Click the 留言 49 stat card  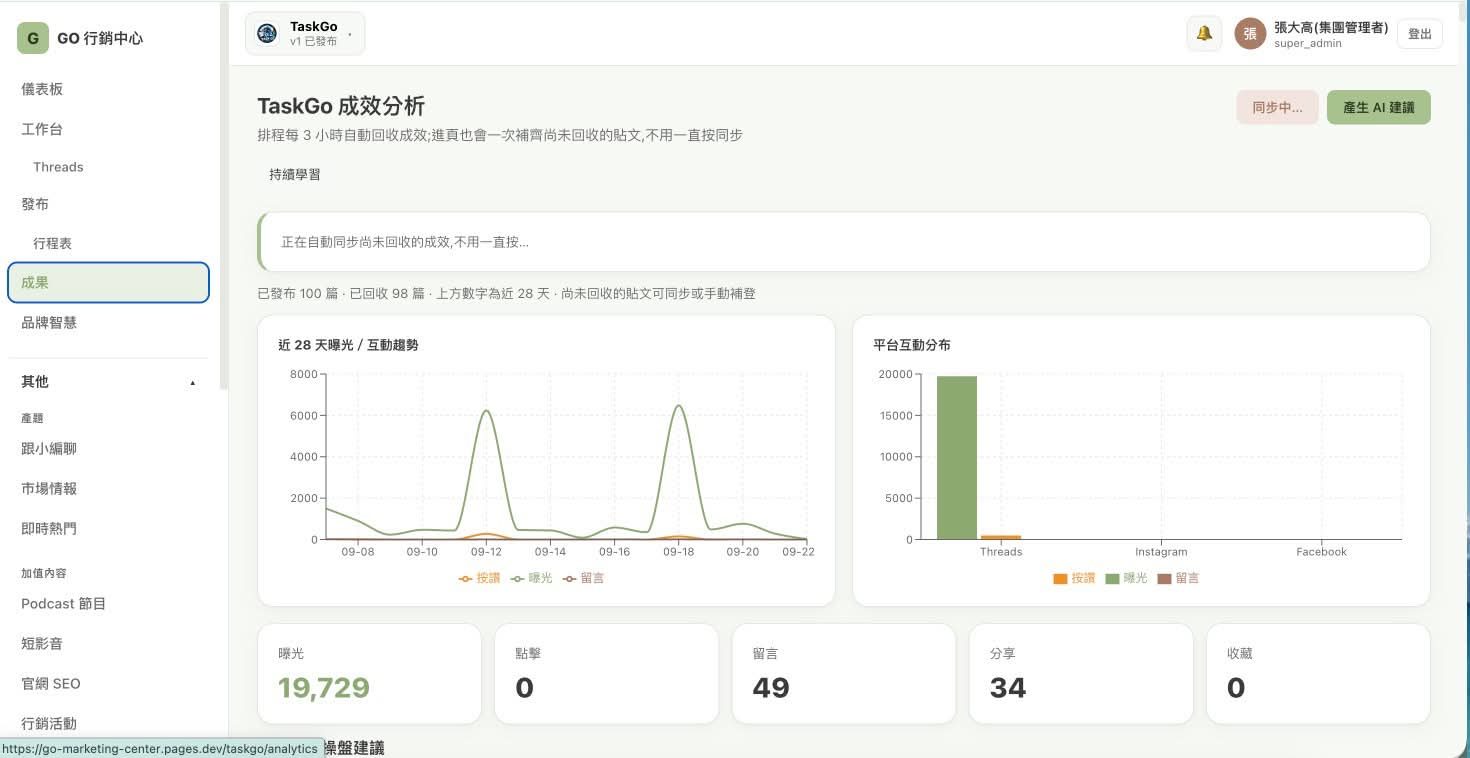coord(844,674)
